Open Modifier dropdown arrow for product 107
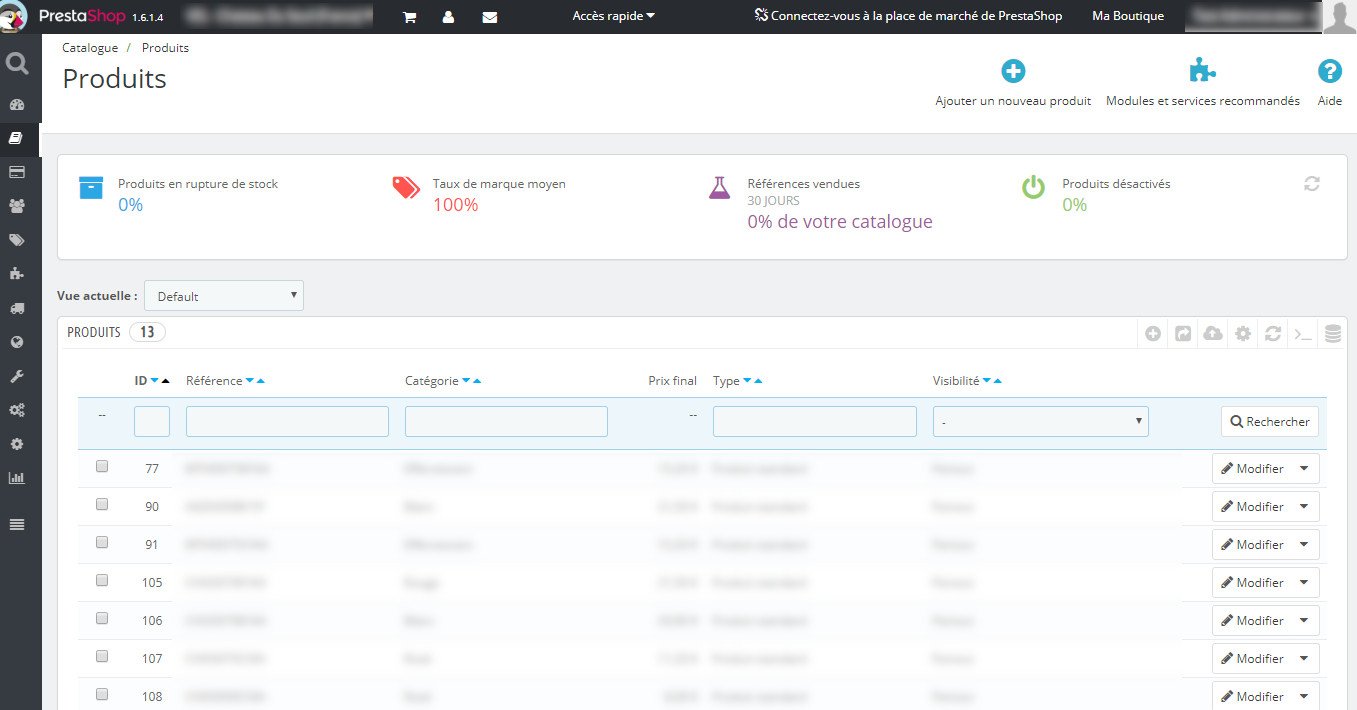 [x=1304, y=659]
